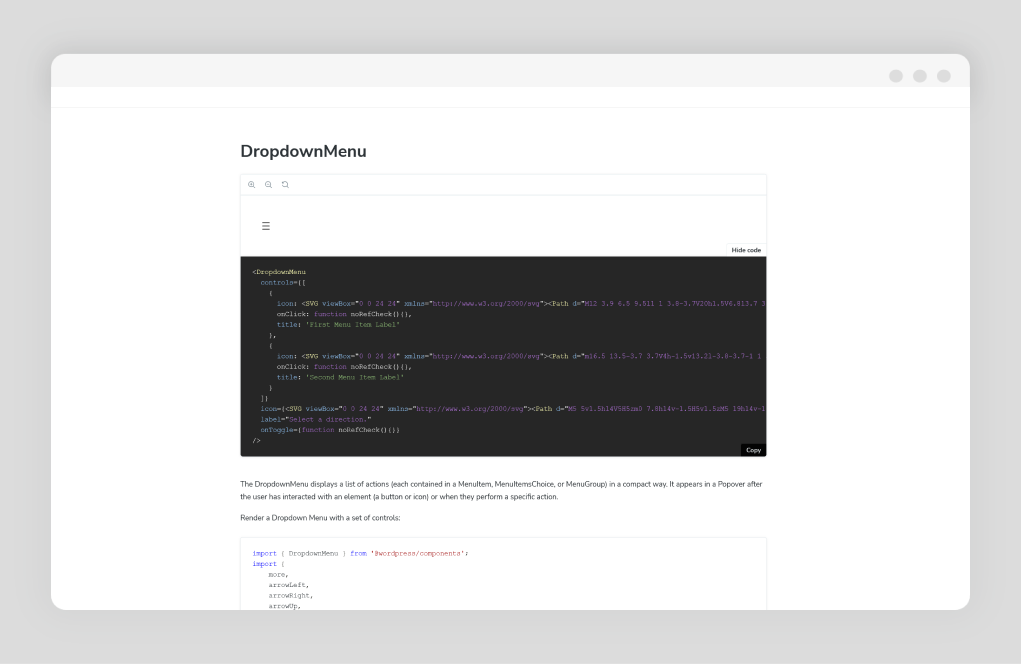Click the 'arrowRight,' import line
The width and height of the screenshot is (1021, 664).
click(x=290, y=596)
